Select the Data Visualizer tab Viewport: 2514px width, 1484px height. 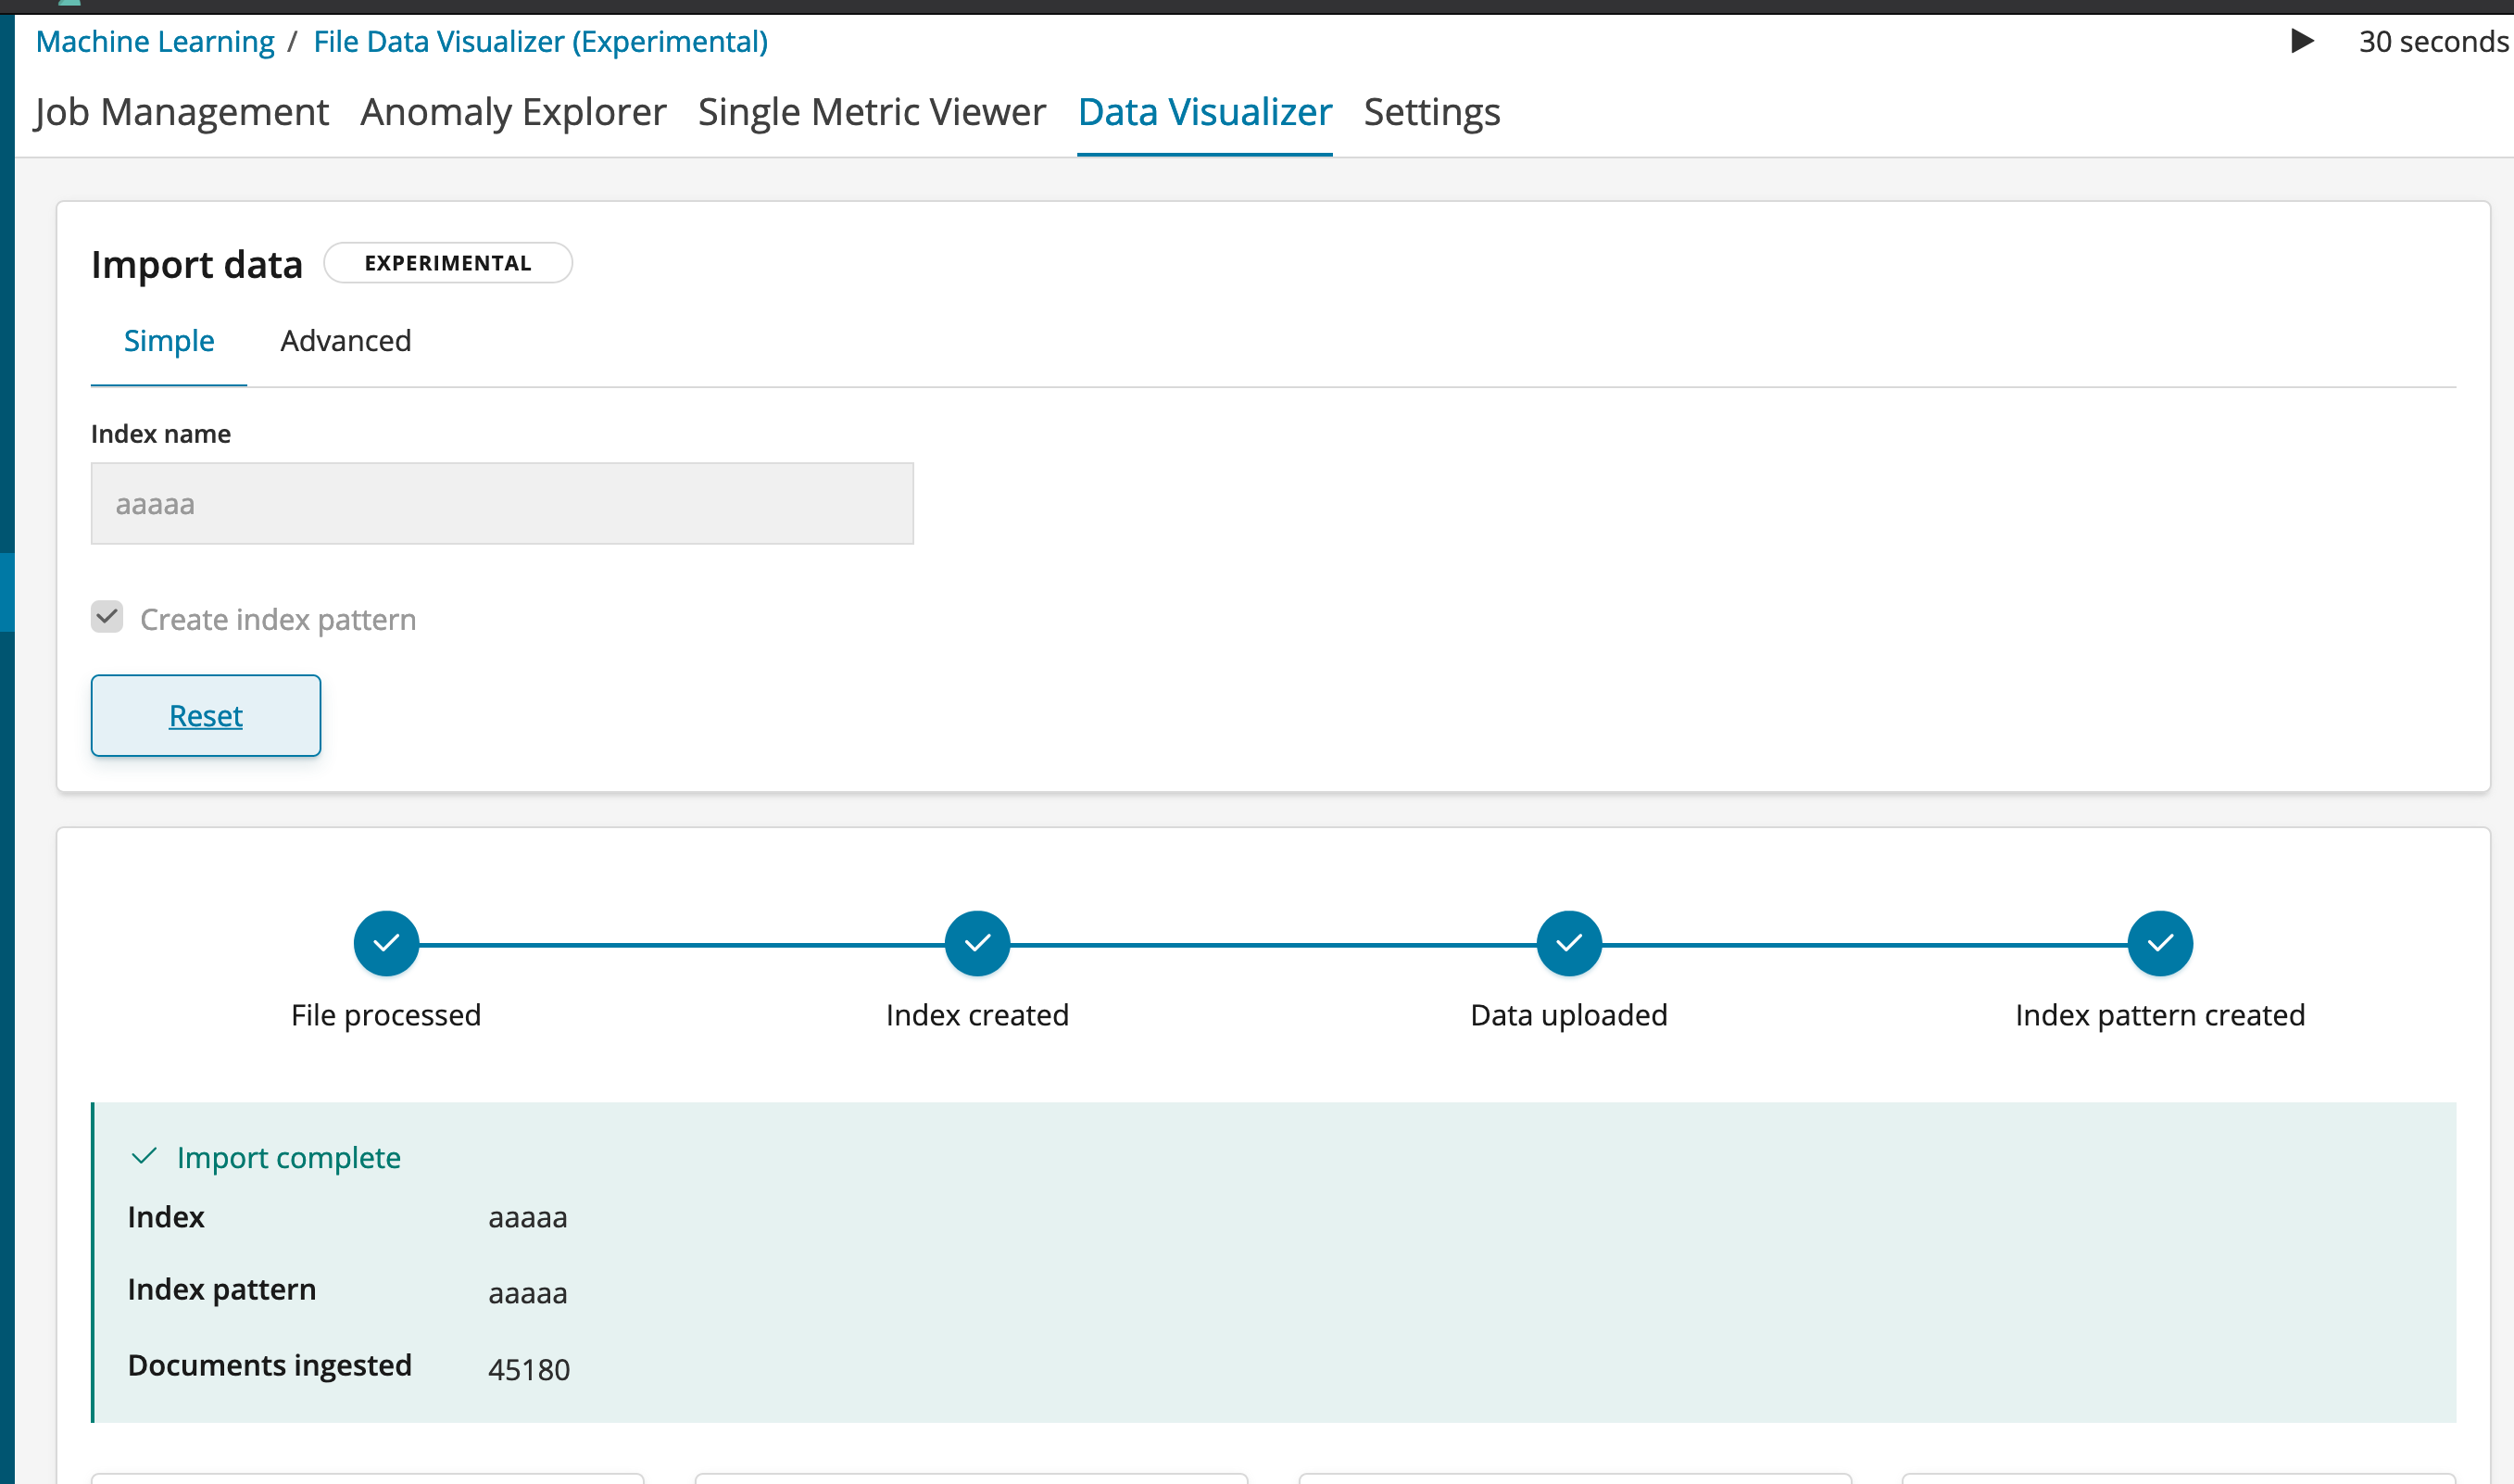(1204, 112)
